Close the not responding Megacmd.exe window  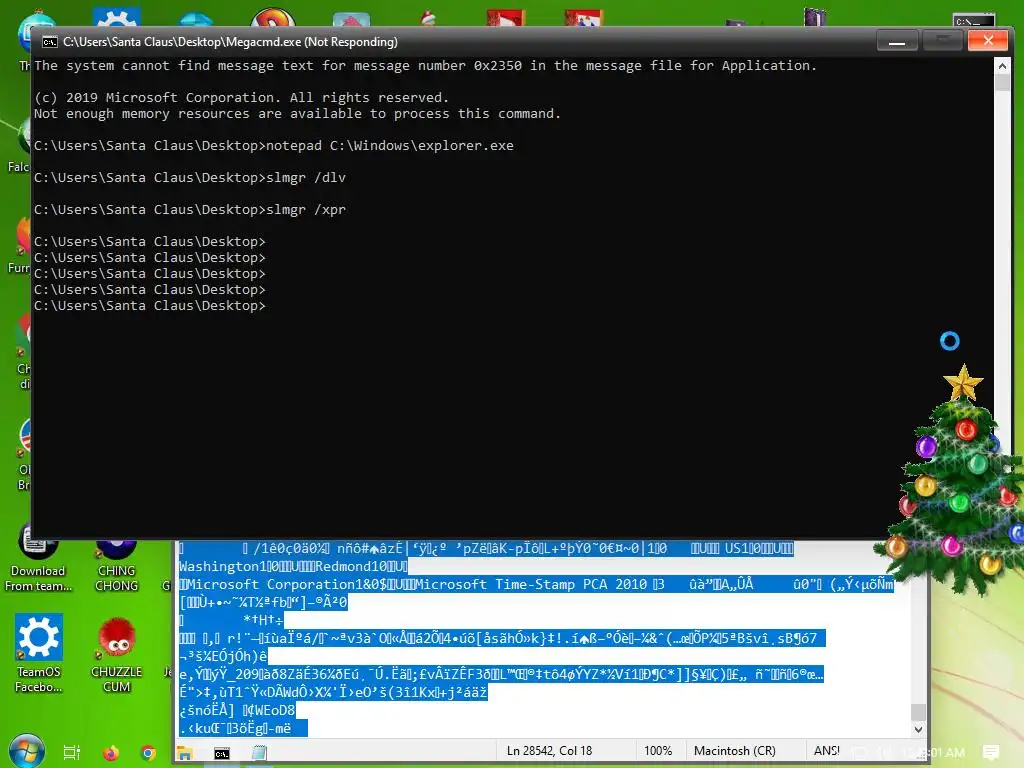coord(987,41)
